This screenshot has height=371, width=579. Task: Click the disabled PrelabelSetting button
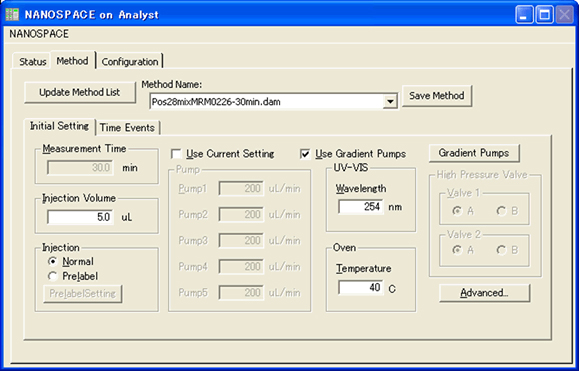click(83, 294)
